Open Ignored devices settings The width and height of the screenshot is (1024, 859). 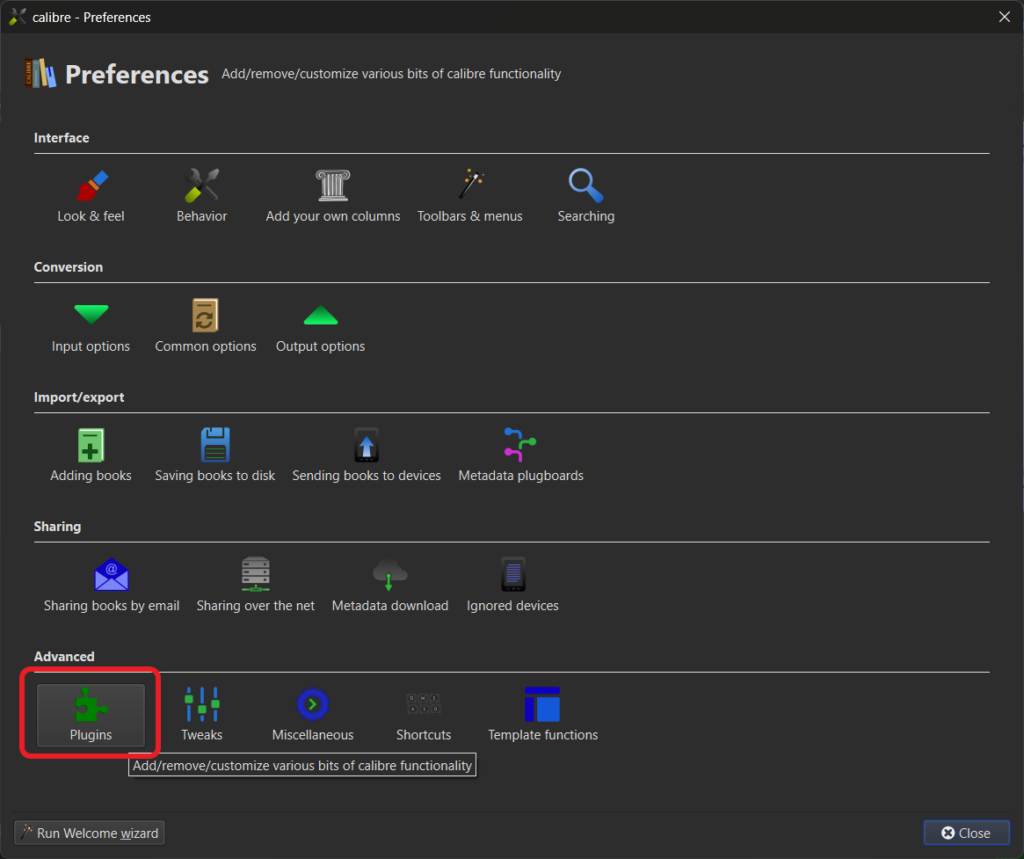pos(513,585)
